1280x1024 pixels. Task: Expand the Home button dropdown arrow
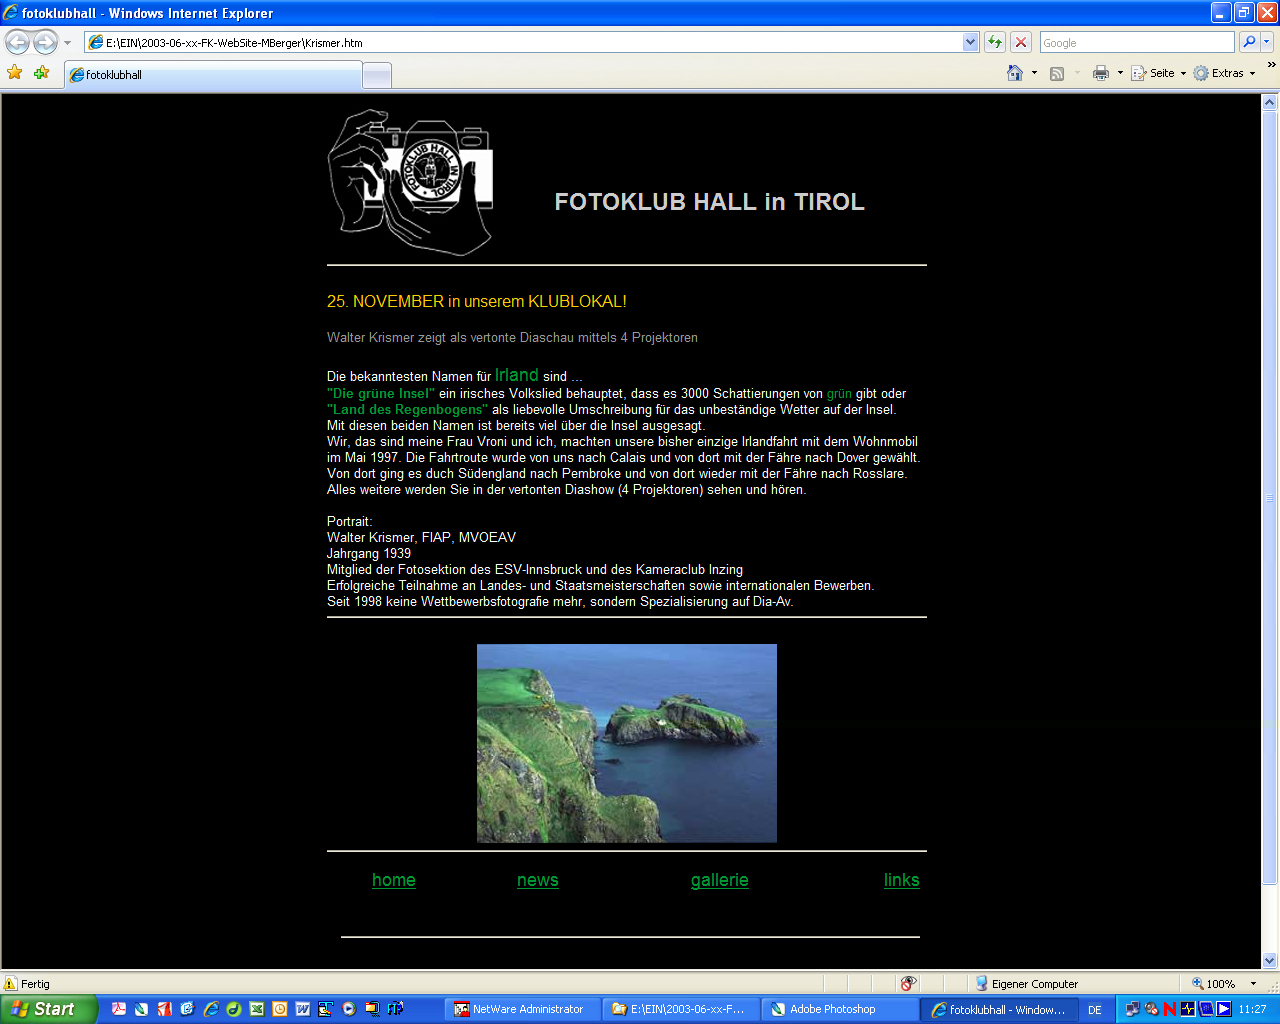tap(1034, 73)
